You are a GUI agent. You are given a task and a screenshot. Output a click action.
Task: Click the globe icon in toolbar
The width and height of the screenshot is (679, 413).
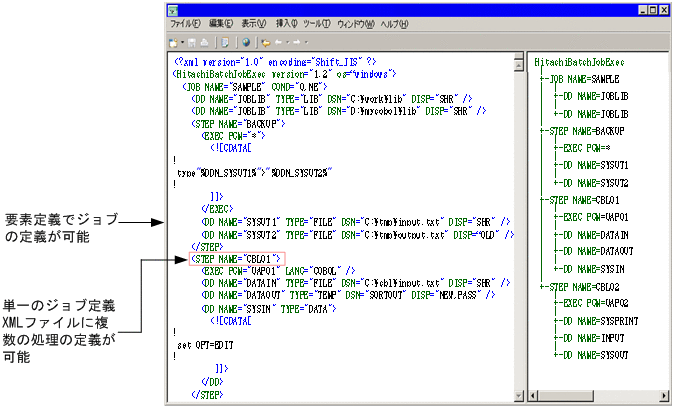click(246, 42)
